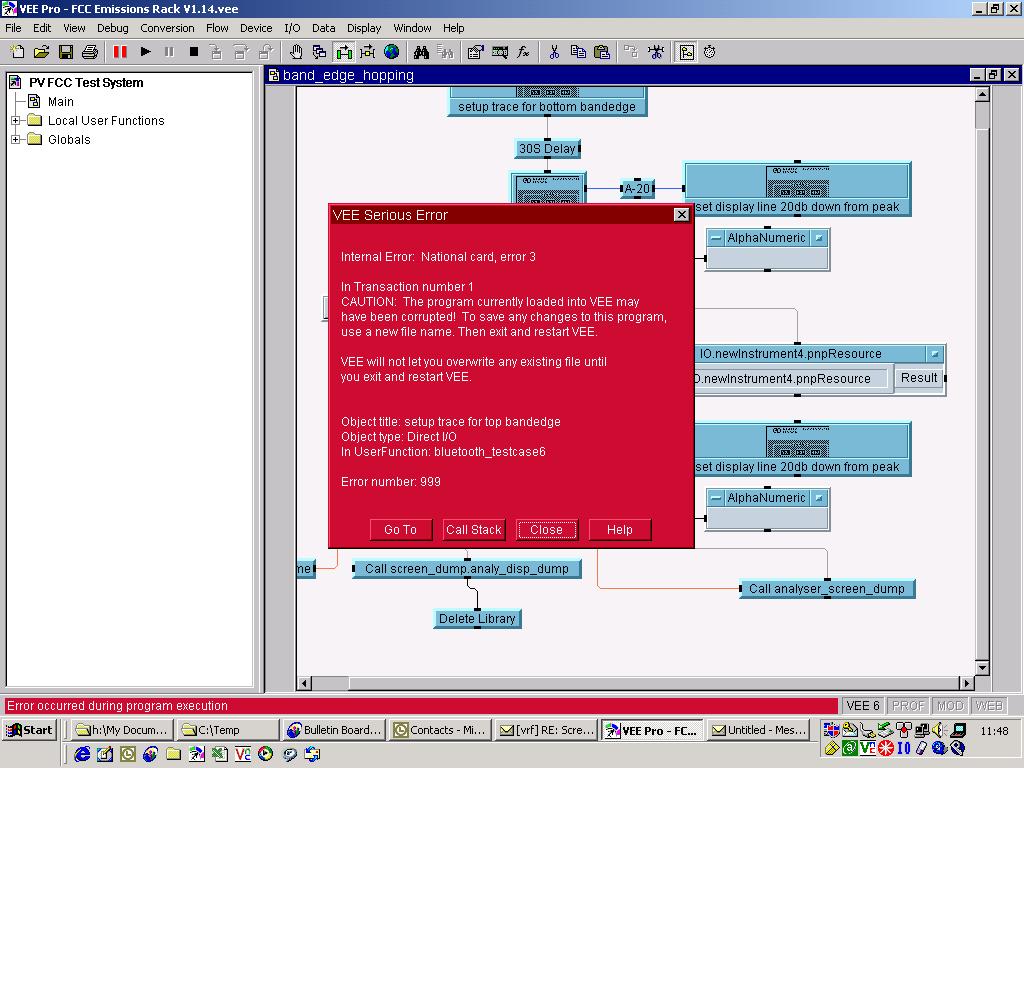Click the binoculars Find icon
This screenshot has height=990, width=1024.
422,52
